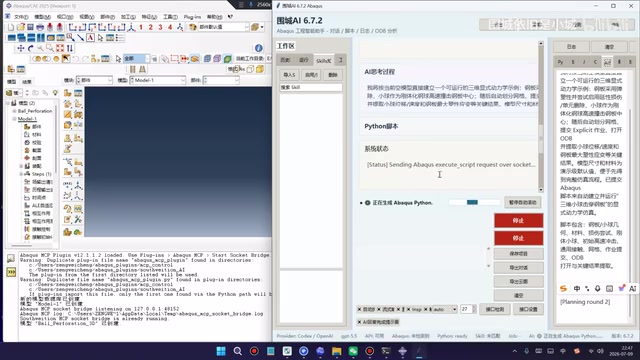This screenshot has height=360, width=640.
Task: Click the redo arrow in Abaqus toolbar
Action: tap(85, 59)
